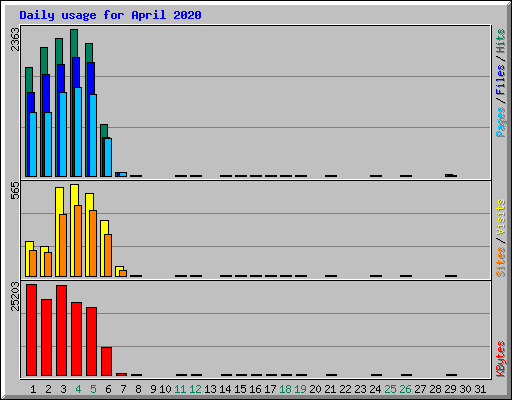Select green weekend day label 11
The height and width of the screenshot is (400, 512).
coord(180,389)
